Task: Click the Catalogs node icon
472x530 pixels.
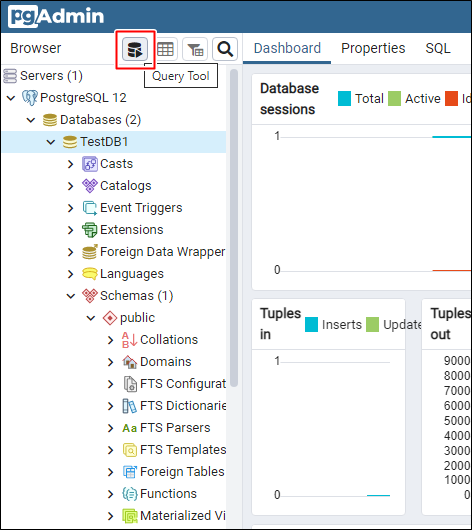Action: (x=90, y=186)
